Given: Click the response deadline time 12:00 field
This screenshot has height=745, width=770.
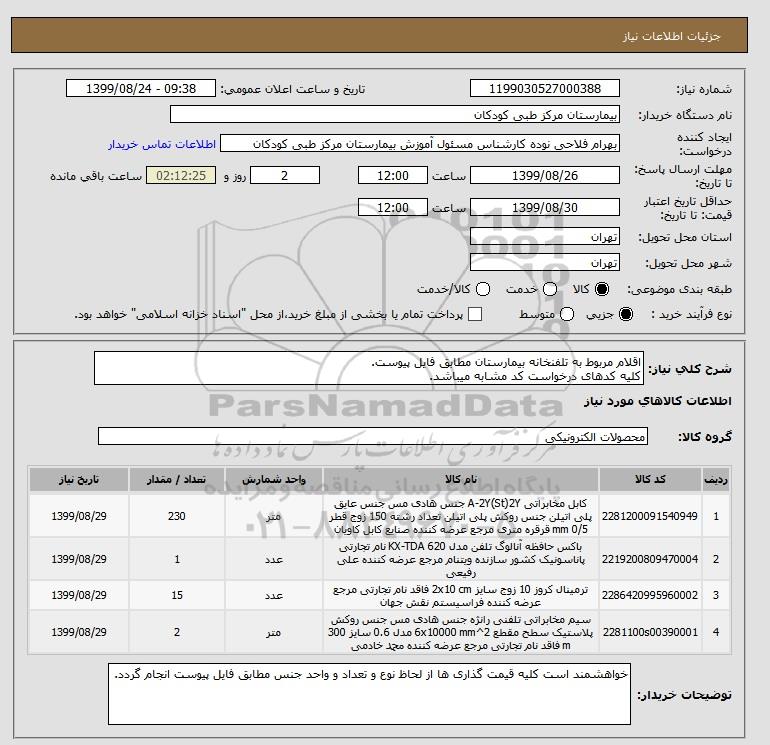Looking at the screenshot, I should click(x=393, y=175).
